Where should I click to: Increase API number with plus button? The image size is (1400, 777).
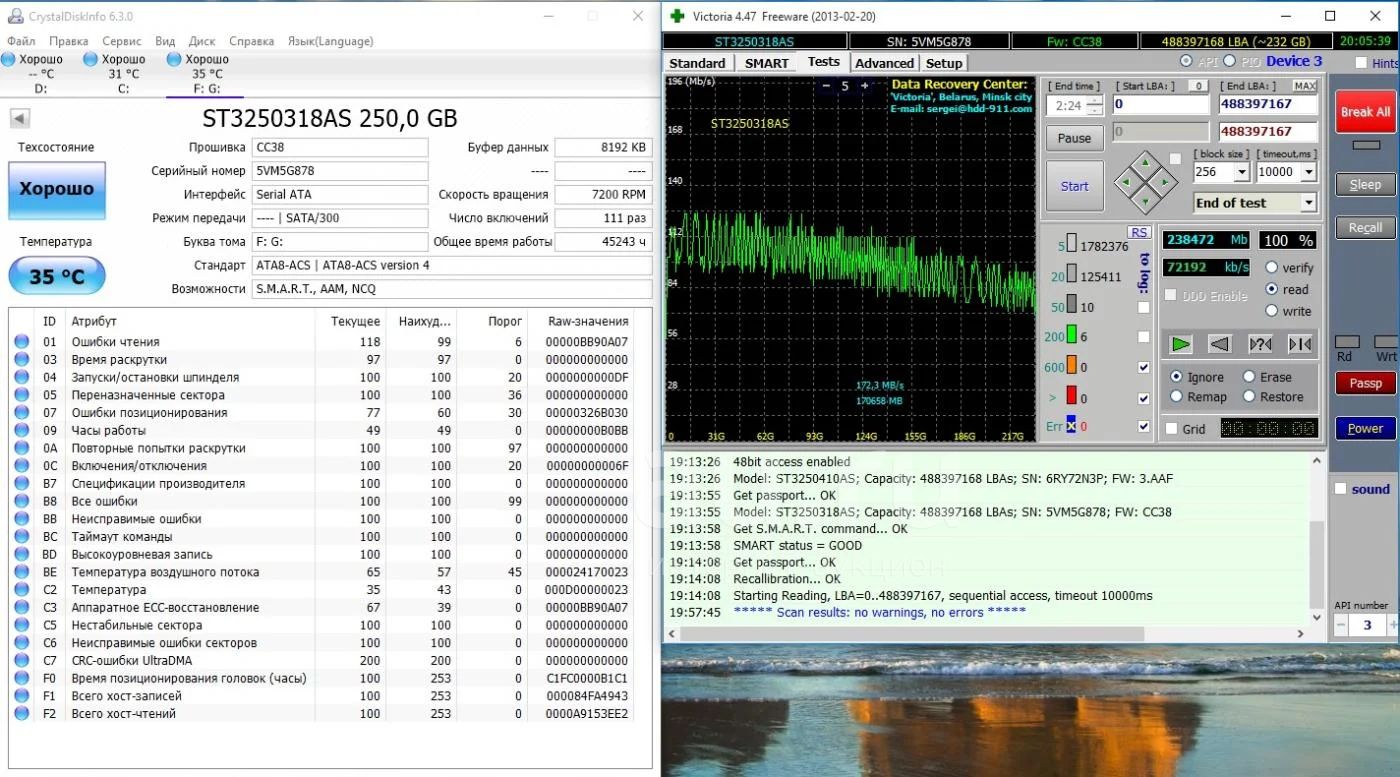(1391, 625)
